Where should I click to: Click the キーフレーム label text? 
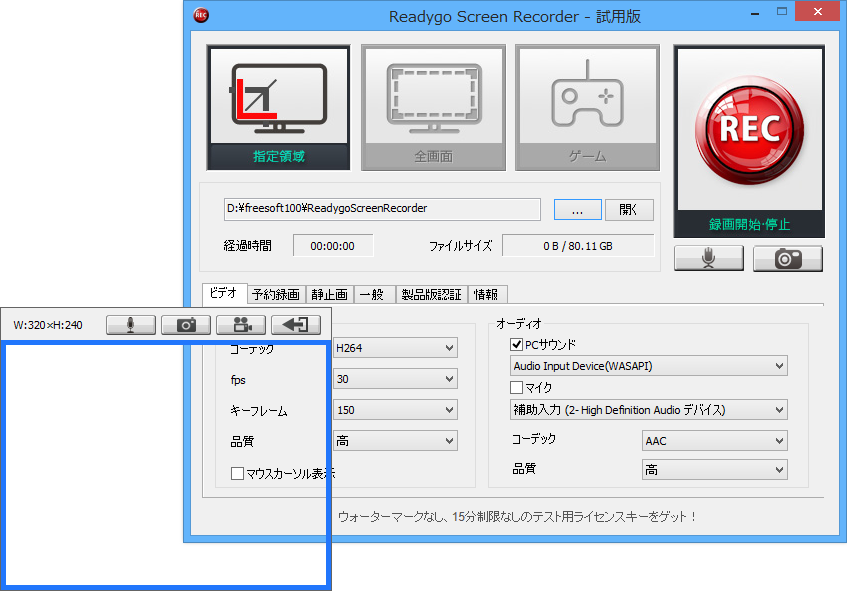(x=259, y=411)
